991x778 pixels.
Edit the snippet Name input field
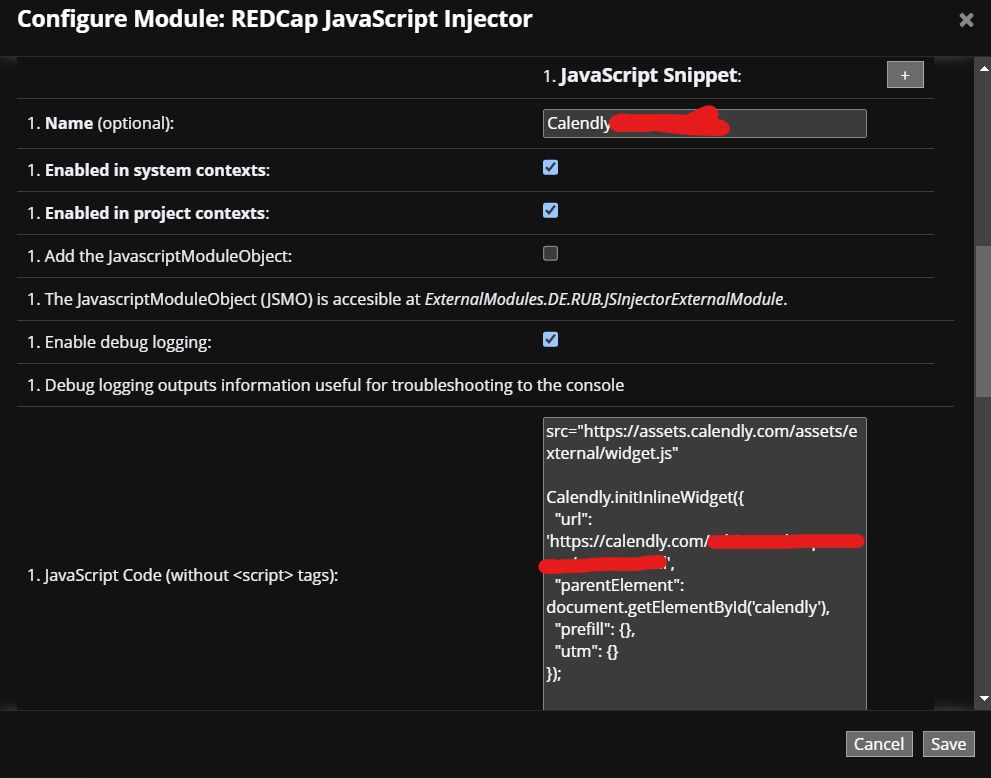click(704, 123)
